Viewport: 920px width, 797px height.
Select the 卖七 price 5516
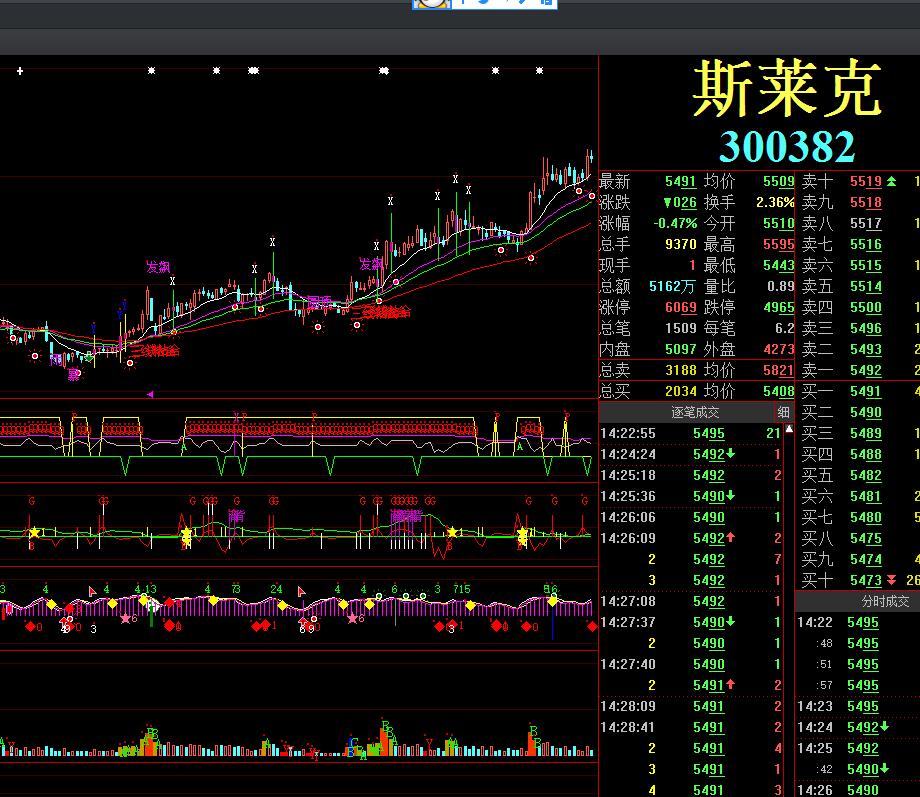(x=865, y=244)
